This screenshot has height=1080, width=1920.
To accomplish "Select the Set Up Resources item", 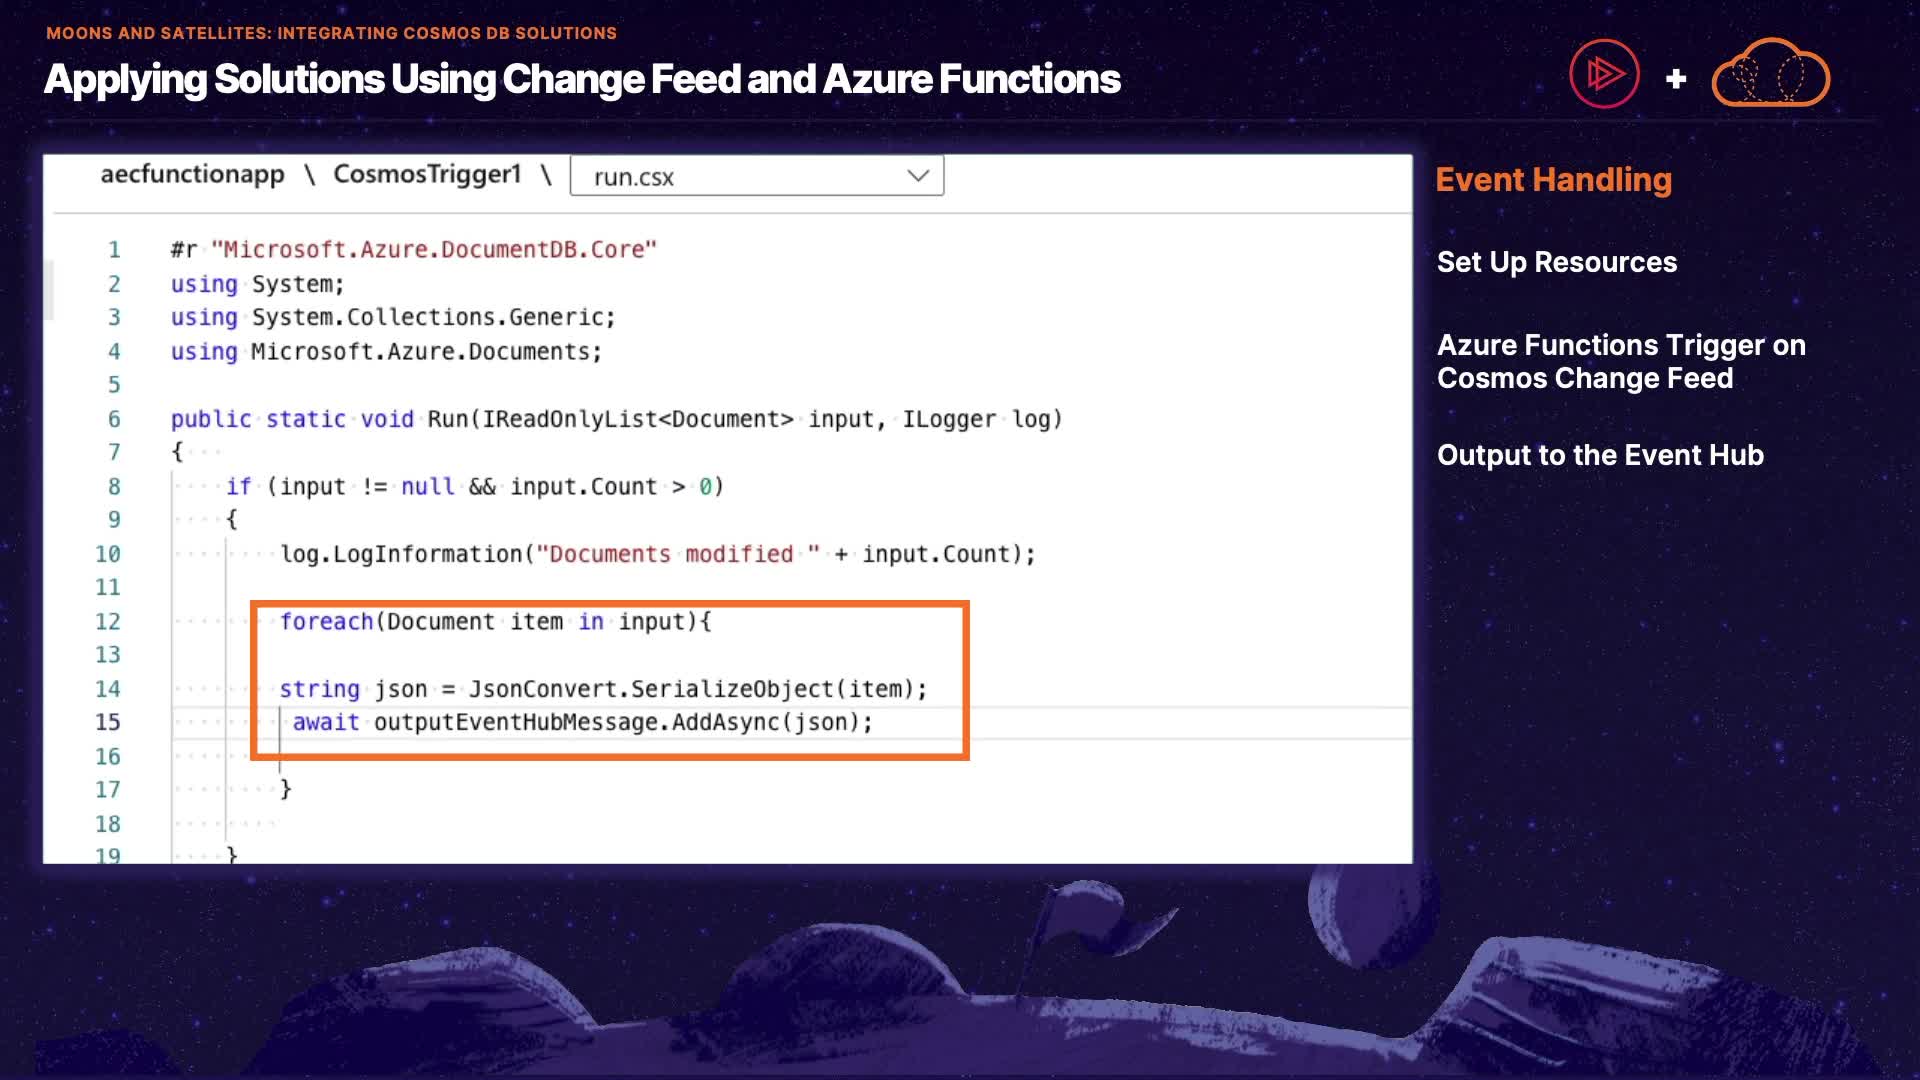I will (x=1556, y=262).
